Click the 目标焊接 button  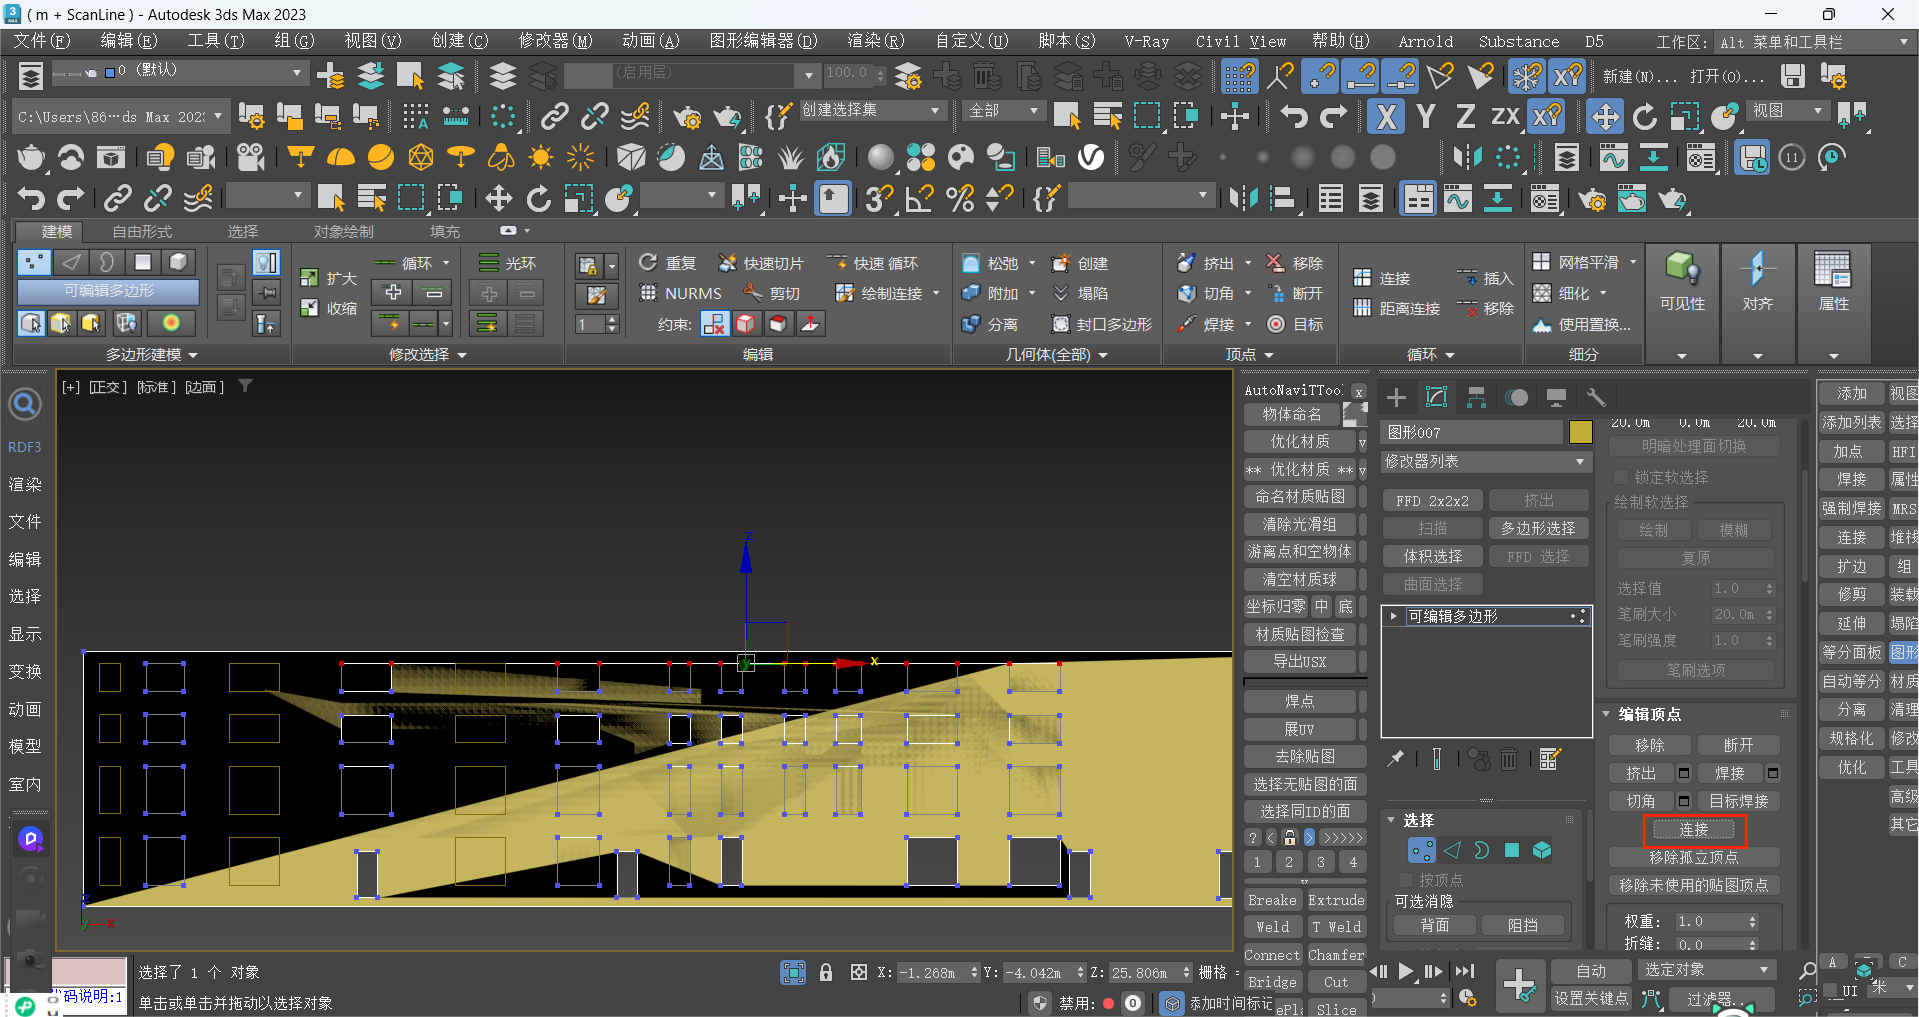pyautogui.click(x=1739, y=801)
